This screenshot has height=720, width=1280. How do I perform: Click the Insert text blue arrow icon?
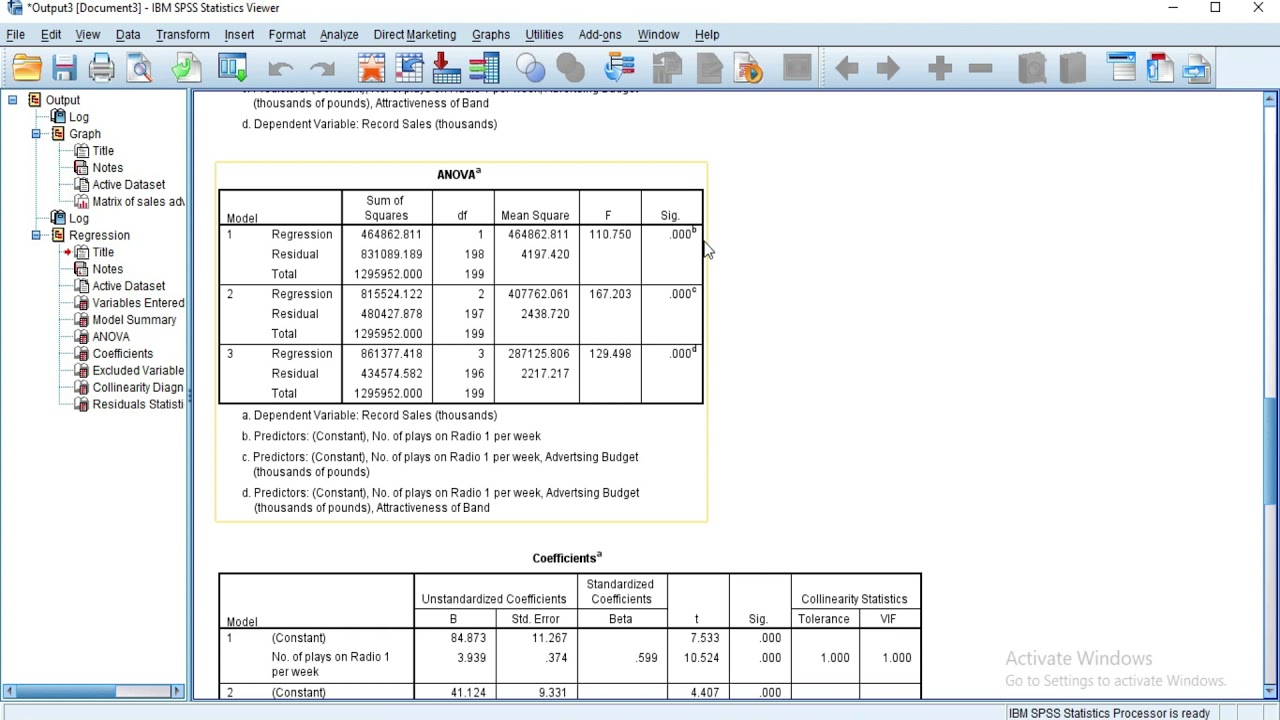click(1197, 68)
